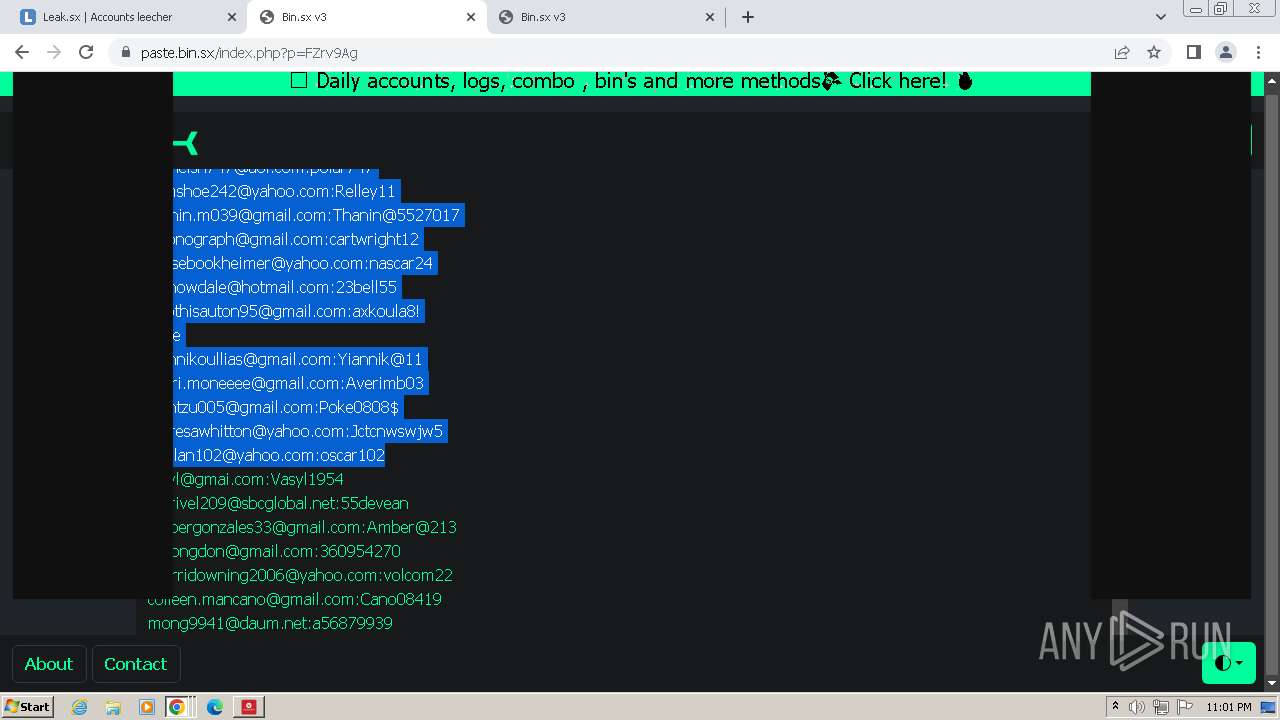This screenshot has width=1280, height=720.
Task: Click the page vertical scrollbar
Action: (x=1272, y=380)
